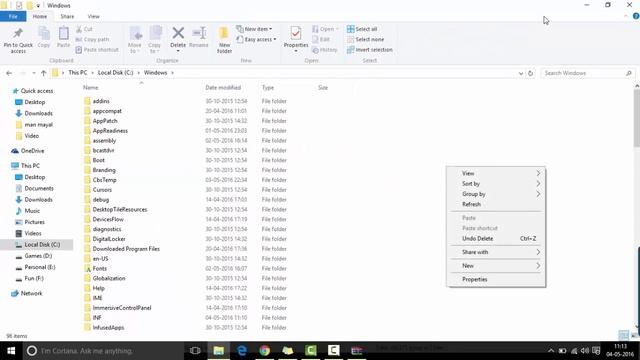The image size is (640, 360).
Task: Expand New submenu in context menu
Action: 496,266
